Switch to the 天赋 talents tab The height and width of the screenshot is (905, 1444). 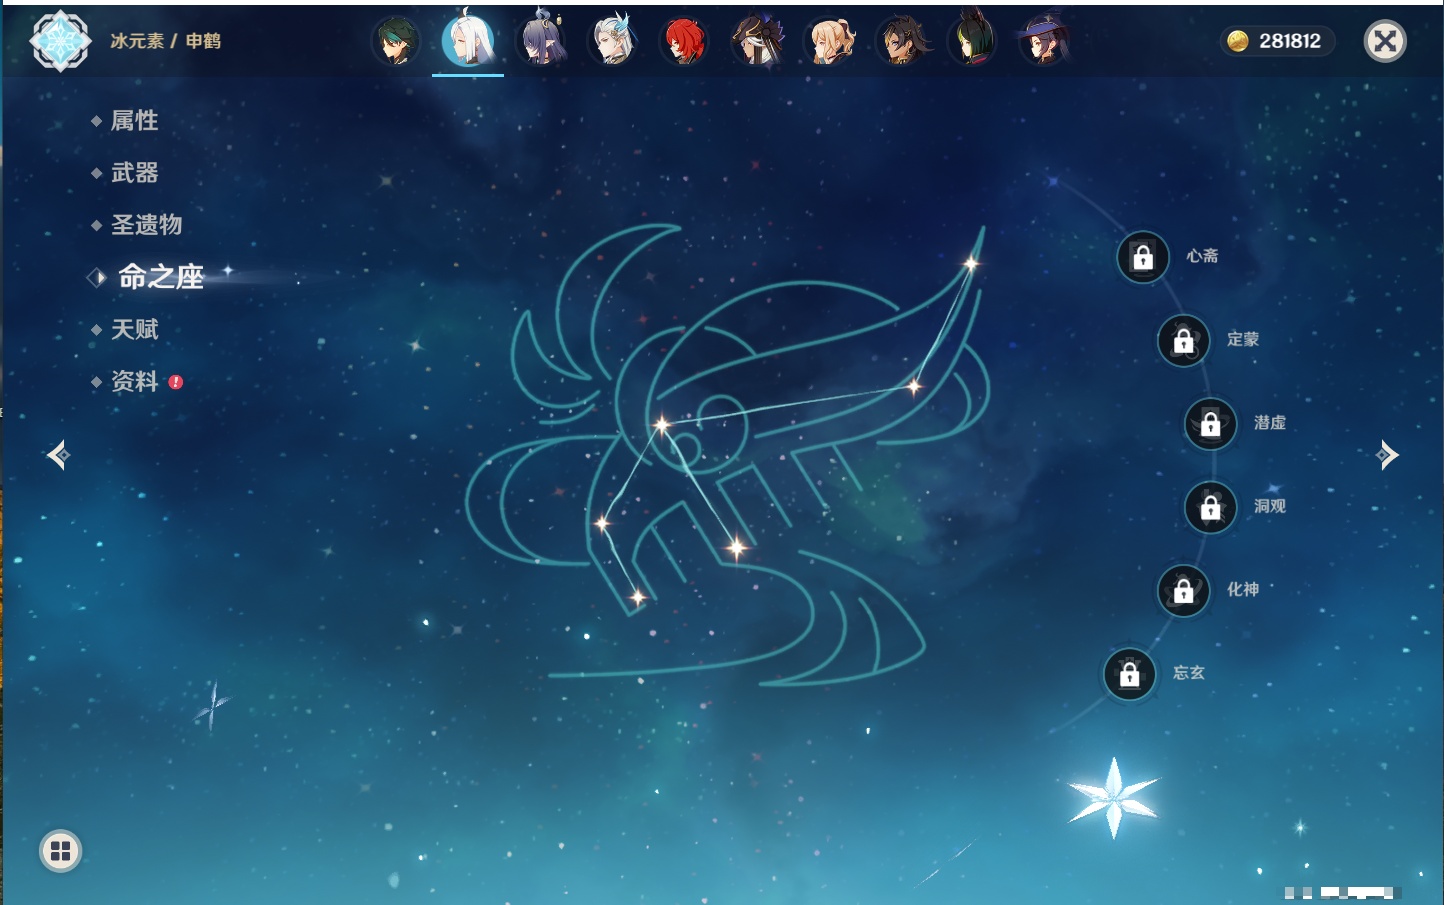(135, 329)
